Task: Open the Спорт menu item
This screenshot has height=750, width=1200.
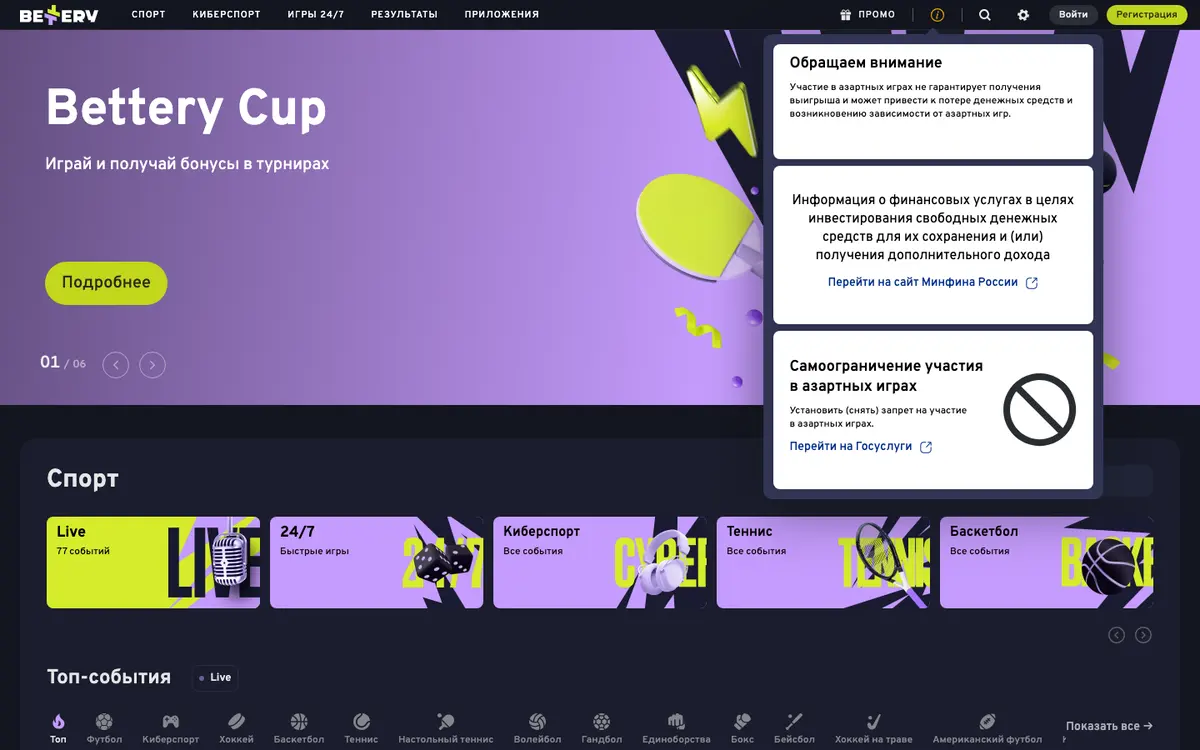Action: point(148,15)
